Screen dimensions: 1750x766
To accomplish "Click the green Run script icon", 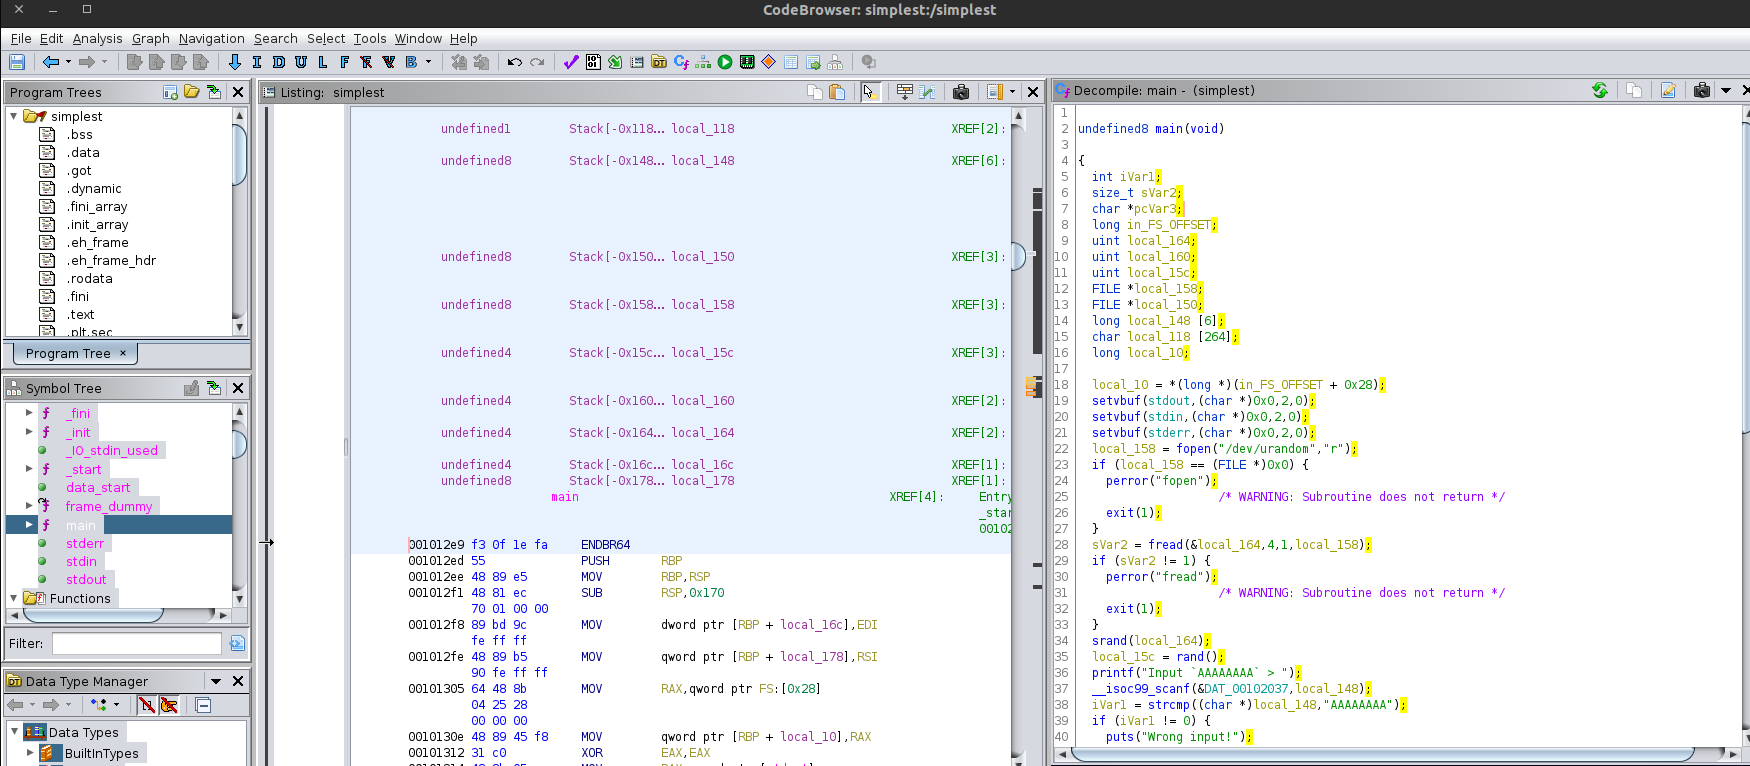I will 725,62.
